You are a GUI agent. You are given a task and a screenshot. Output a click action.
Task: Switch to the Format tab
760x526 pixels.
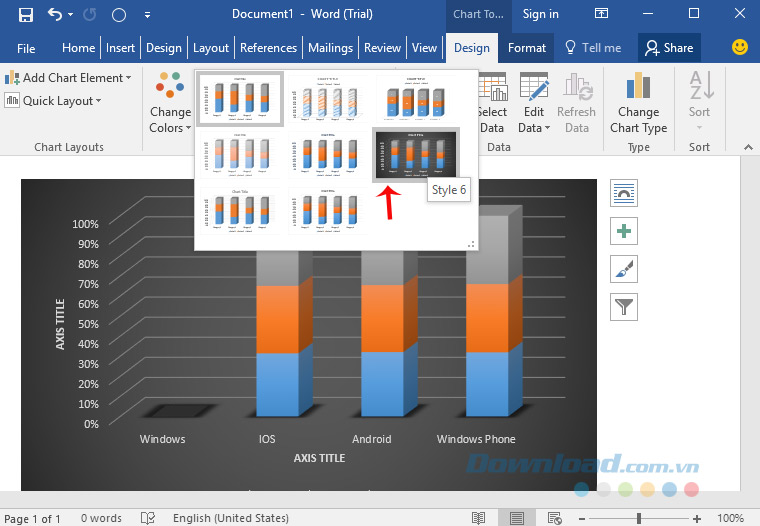(527, 47)
